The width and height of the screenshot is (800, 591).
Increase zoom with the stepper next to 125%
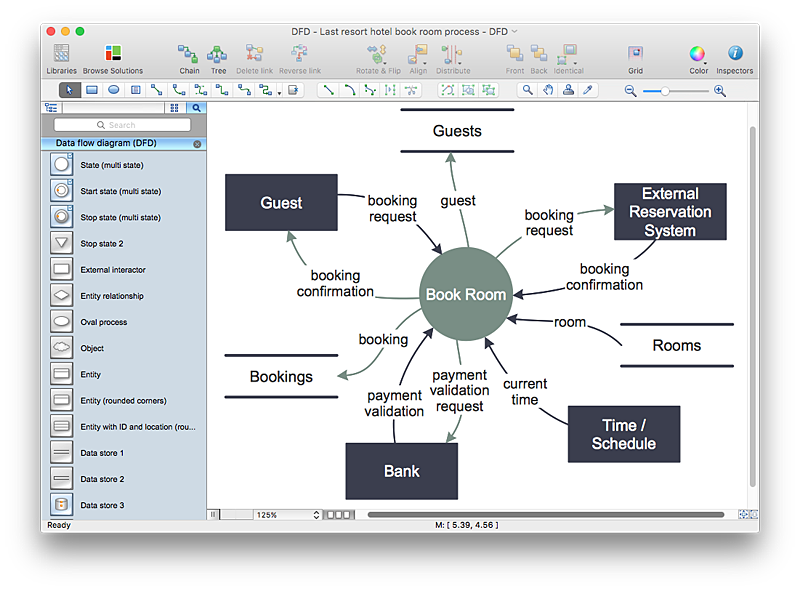317,511
